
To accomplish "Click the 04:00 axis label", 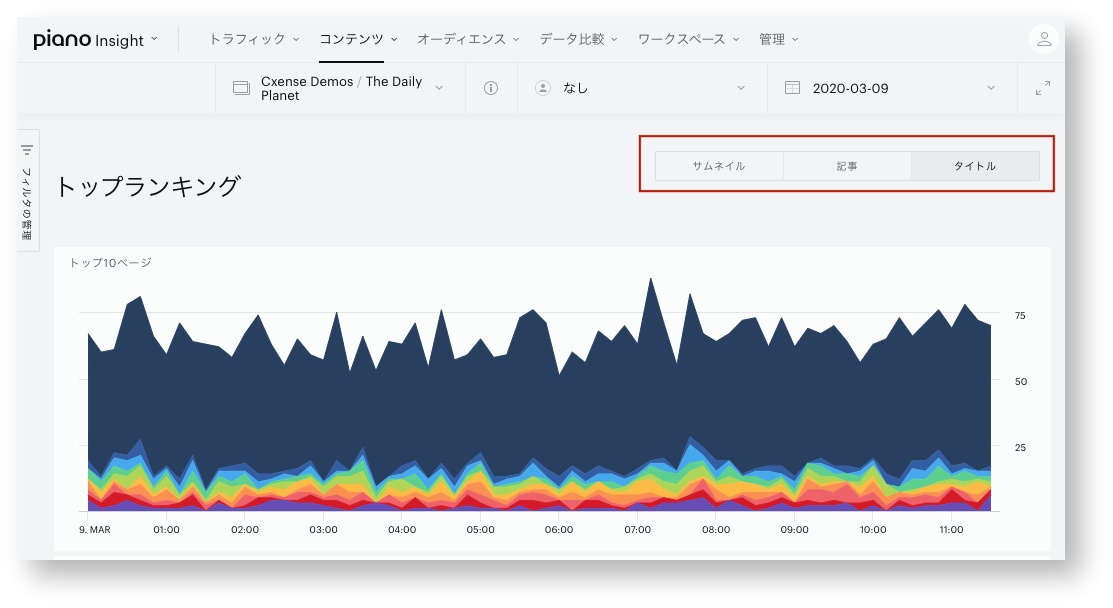I will point(402,529).
